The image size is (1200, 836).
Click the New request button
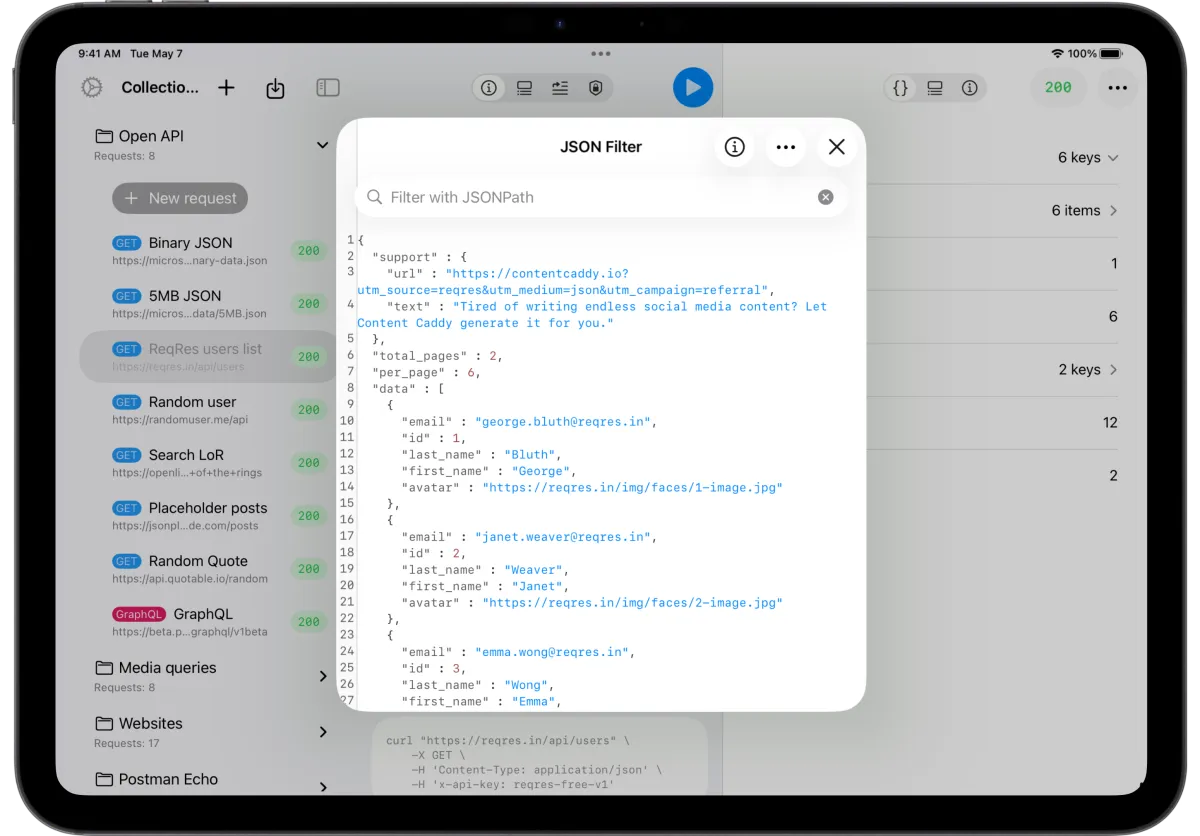tap(179, 198)
